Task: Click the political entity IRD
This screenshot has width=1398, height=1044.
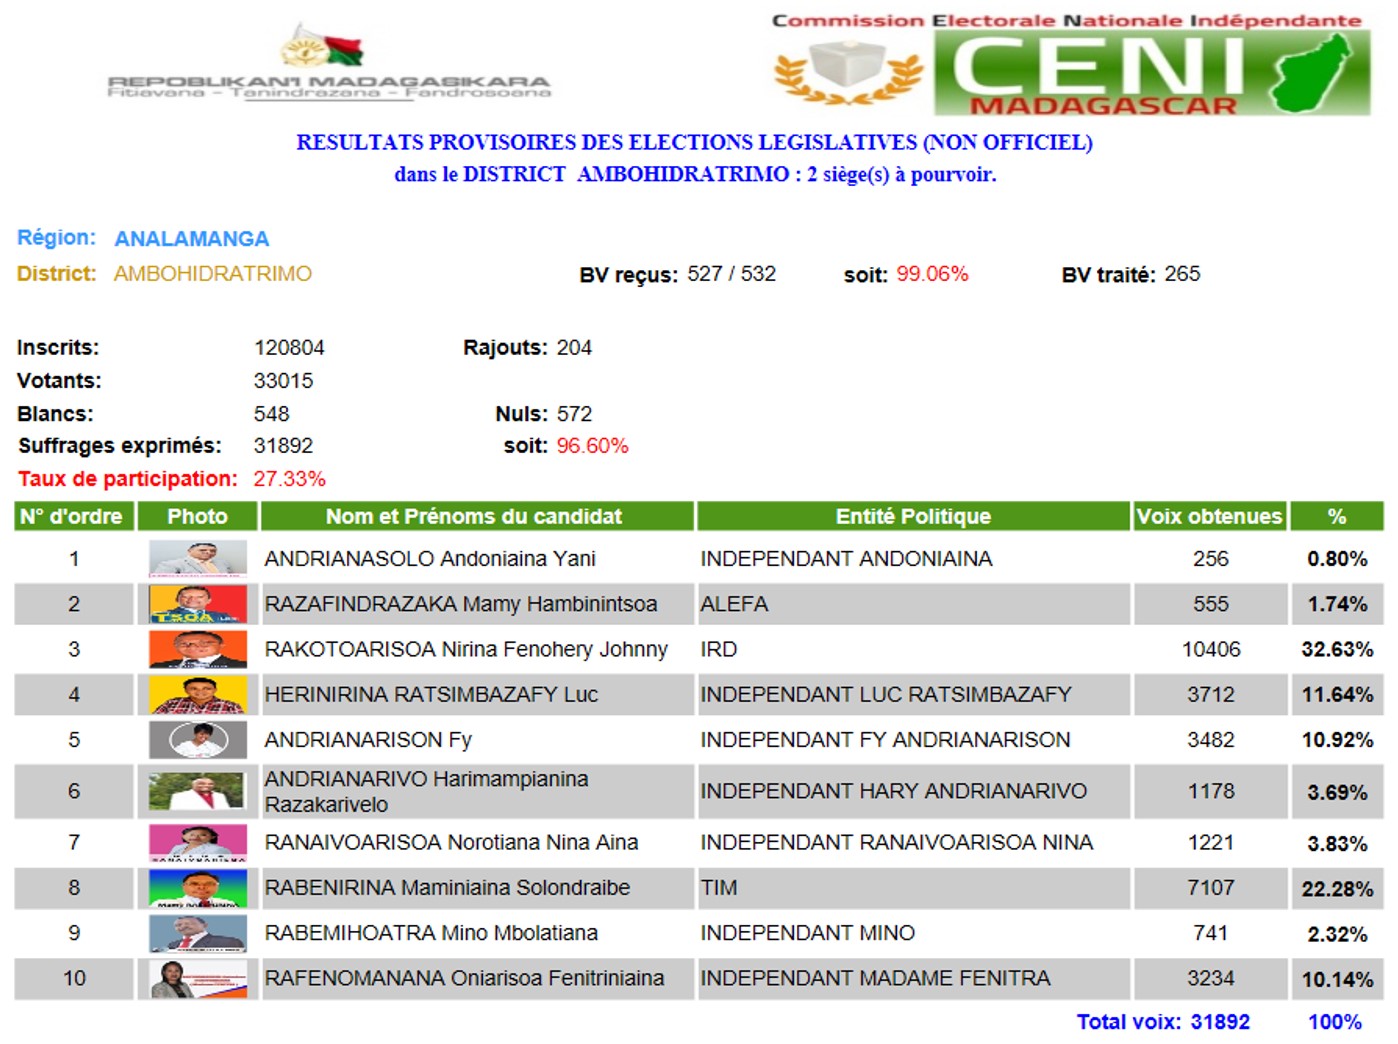Action: coord(719,649)
